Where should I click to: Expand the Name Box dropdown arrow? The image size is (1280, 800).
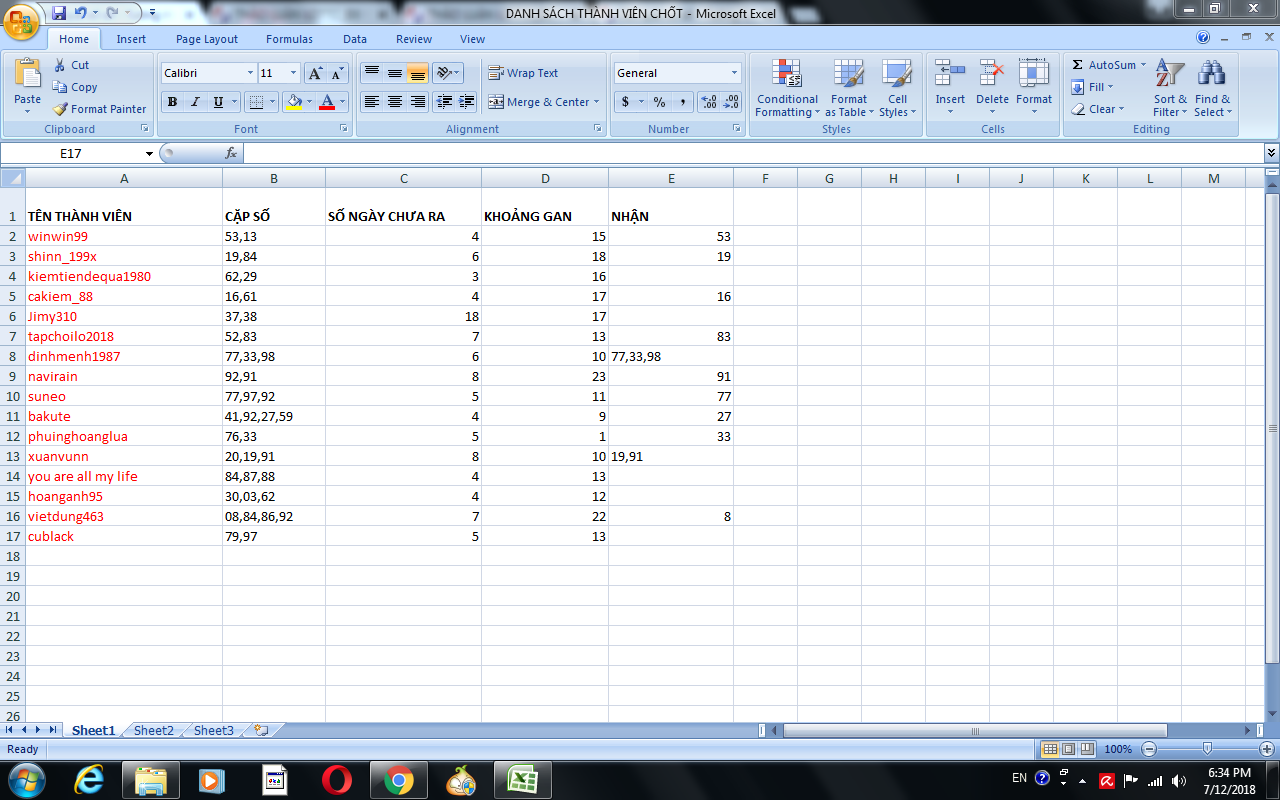coord(150,154)
